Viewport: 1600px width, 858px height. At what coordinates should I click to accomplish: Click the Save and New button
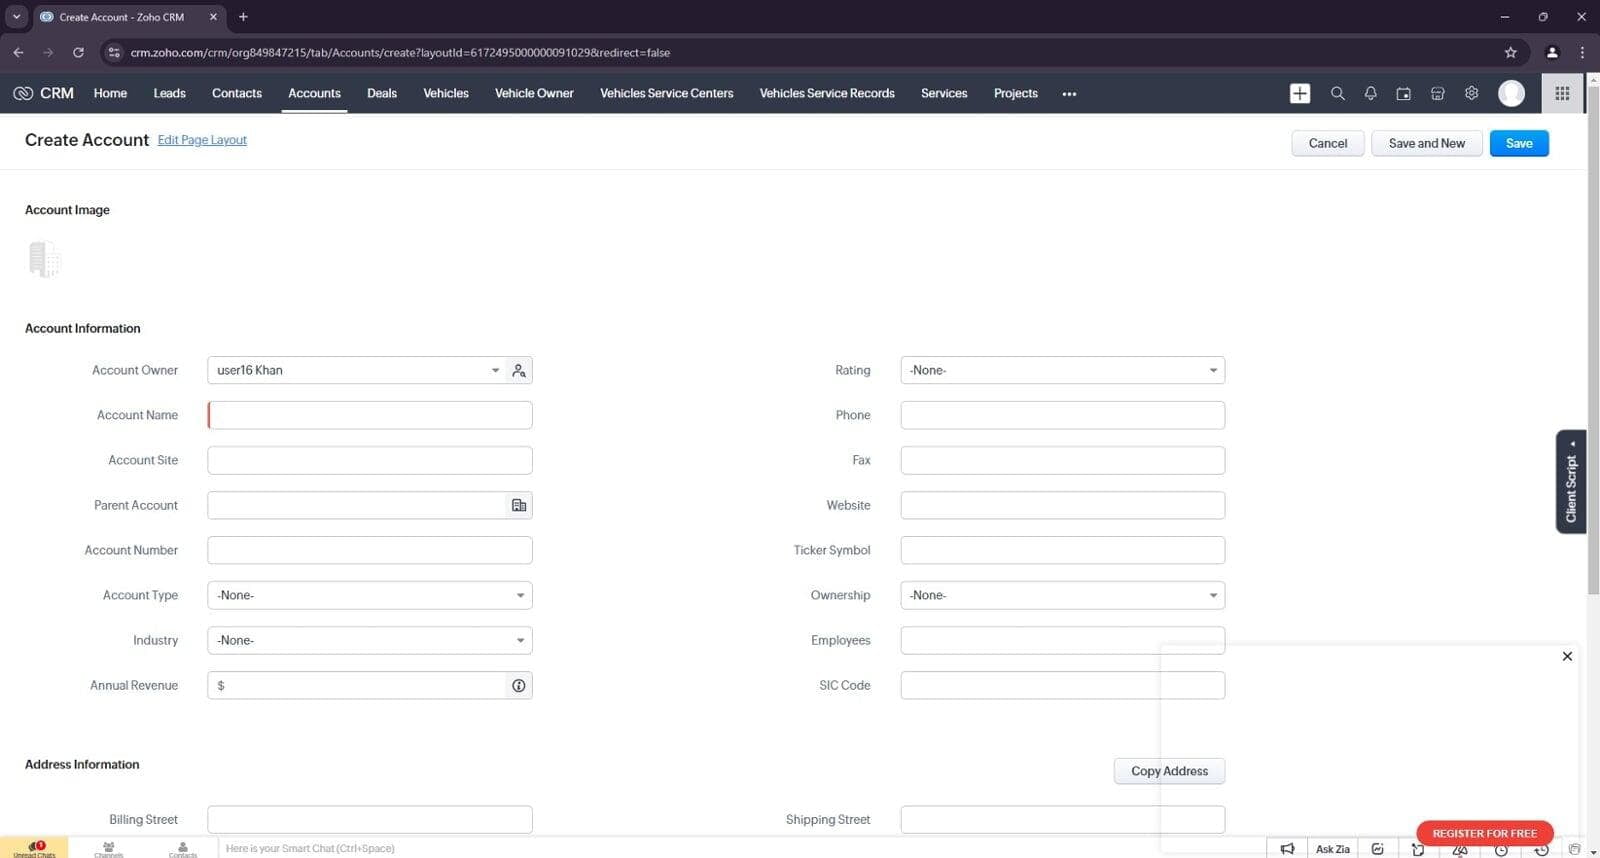1426,143
